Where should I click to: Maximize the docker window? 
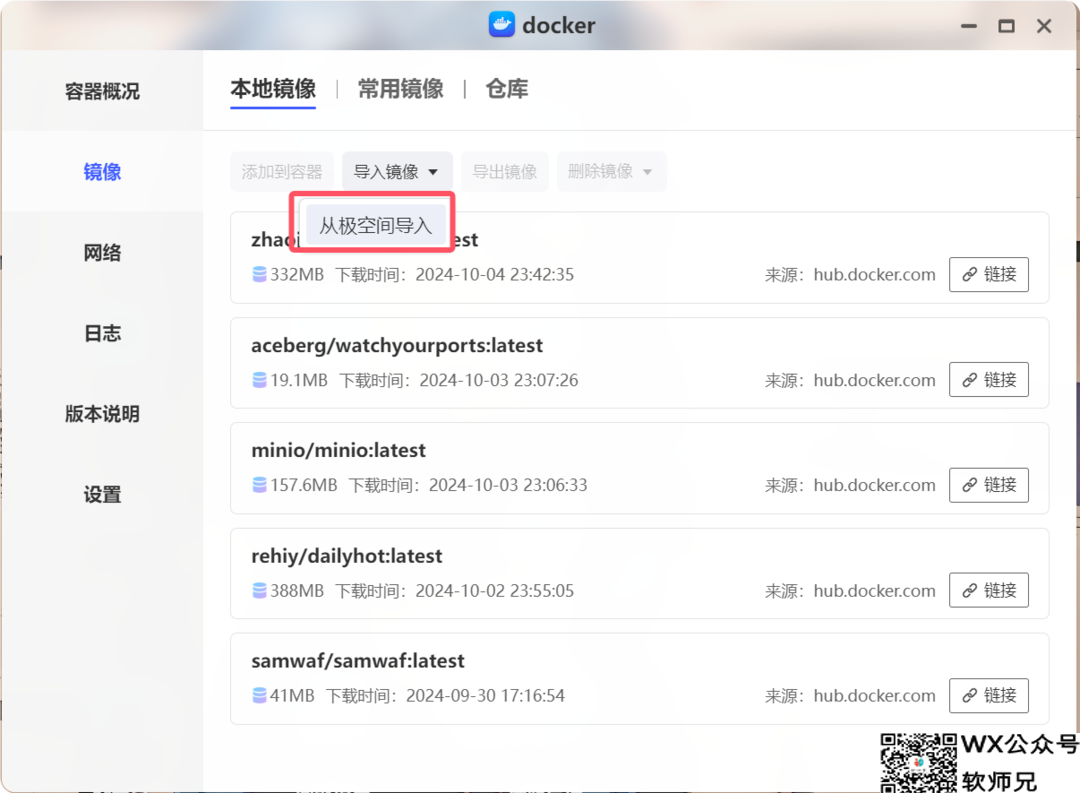click(1006, 26)
